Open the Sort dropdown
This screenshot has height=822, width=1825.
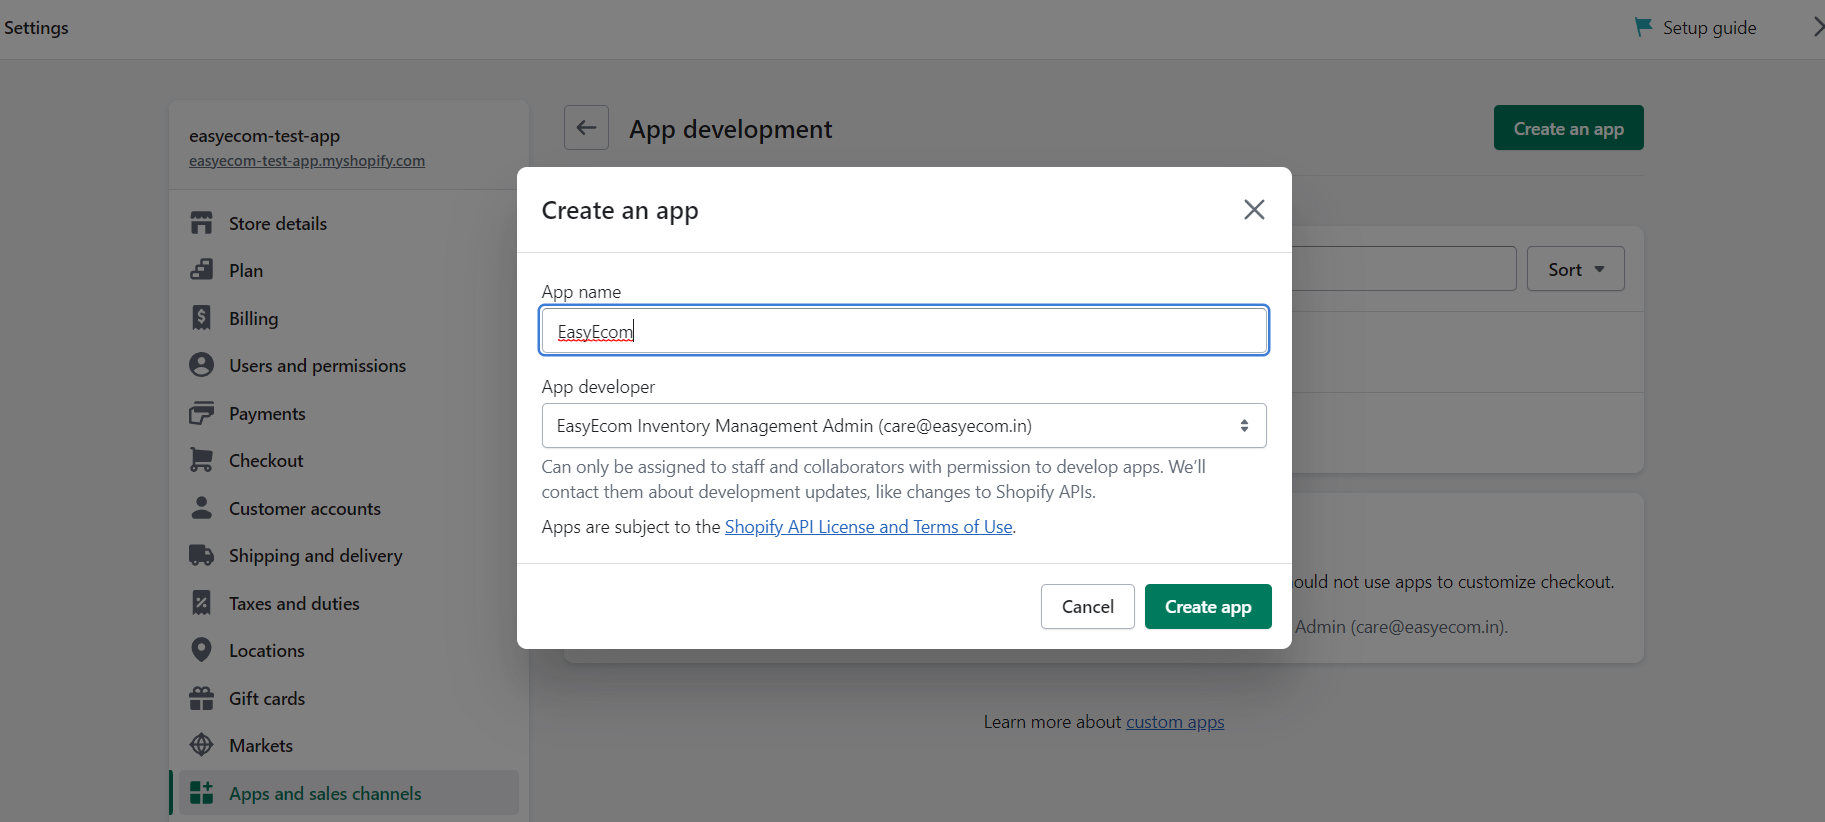1575,269
